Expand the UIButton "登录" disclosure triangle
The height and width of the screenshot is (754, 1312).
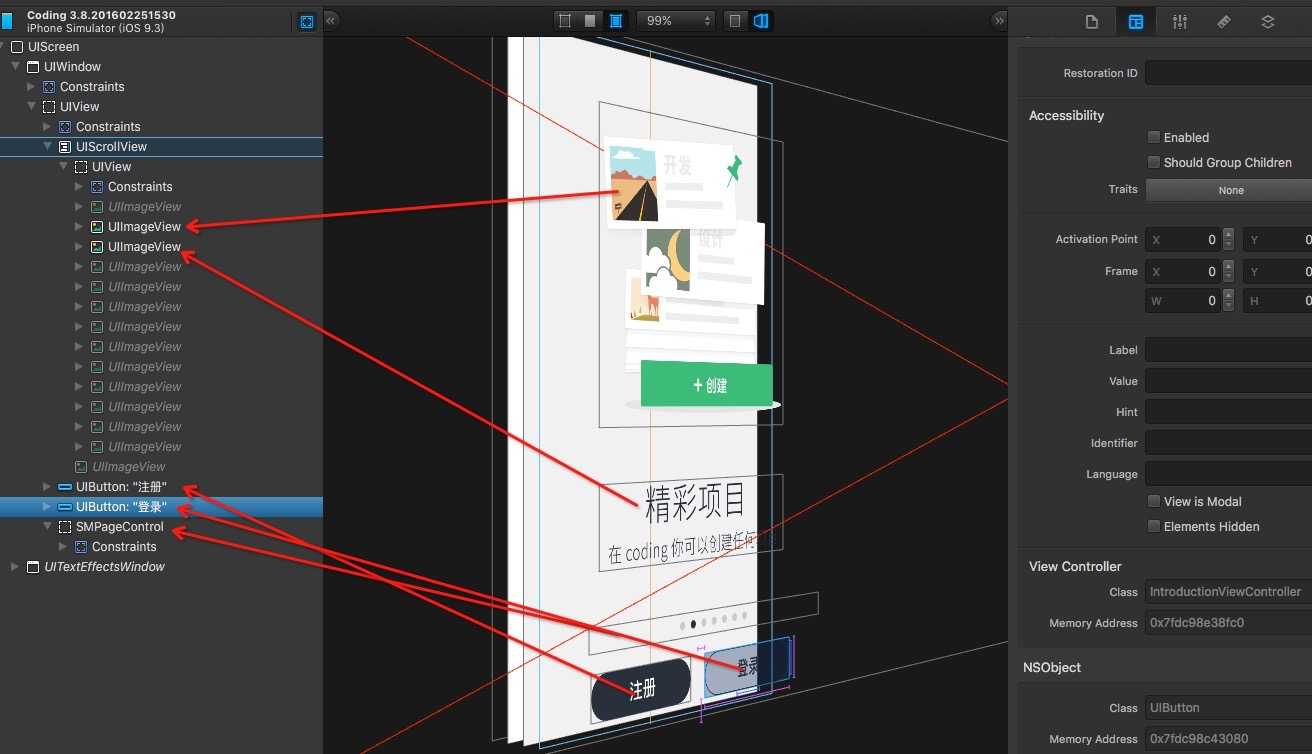(47, 507)
